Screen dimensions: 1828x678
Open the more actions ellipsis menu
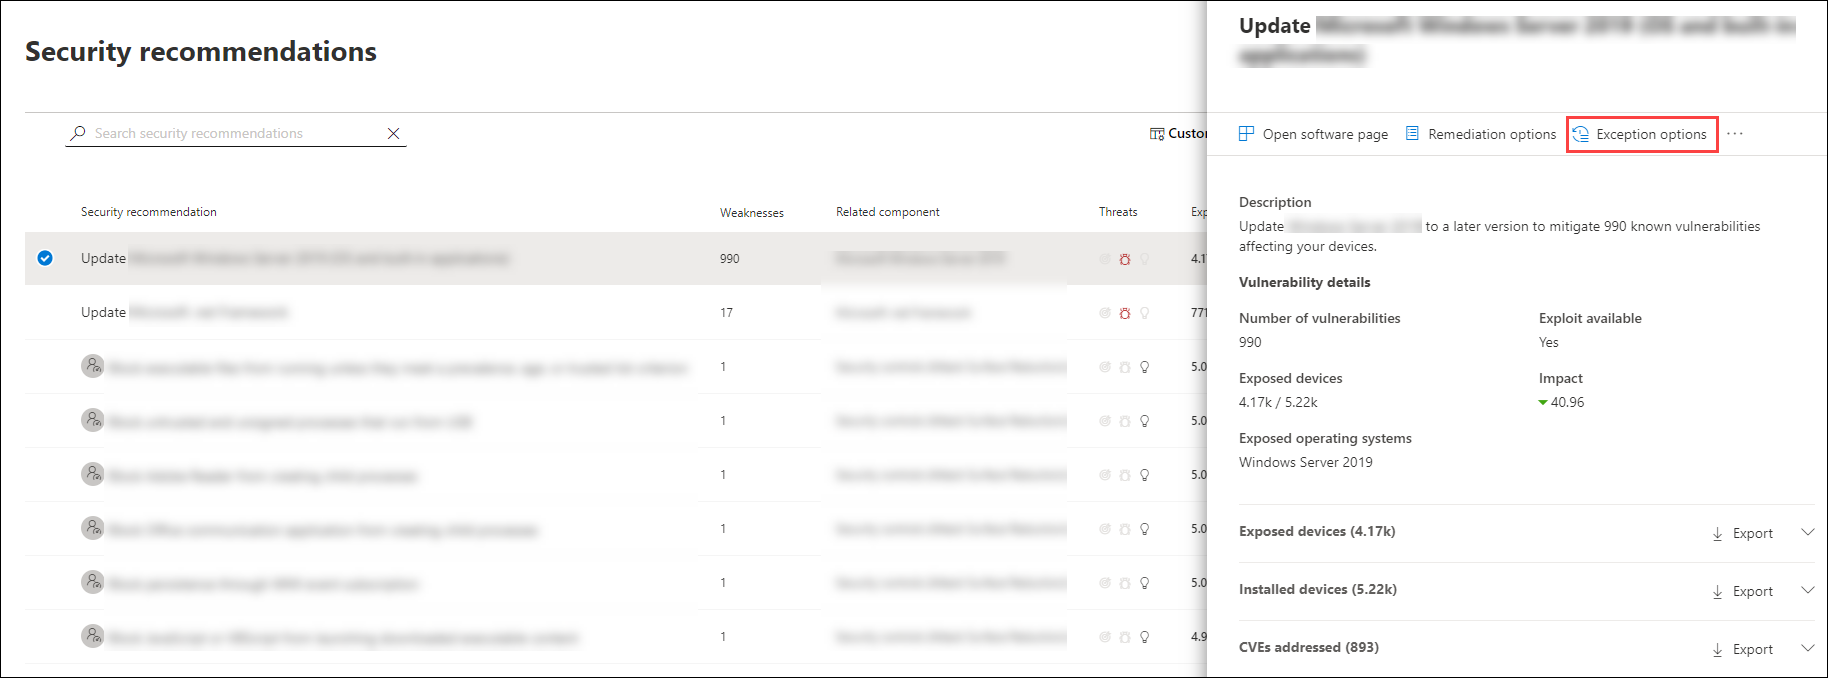coord(1734,134)
